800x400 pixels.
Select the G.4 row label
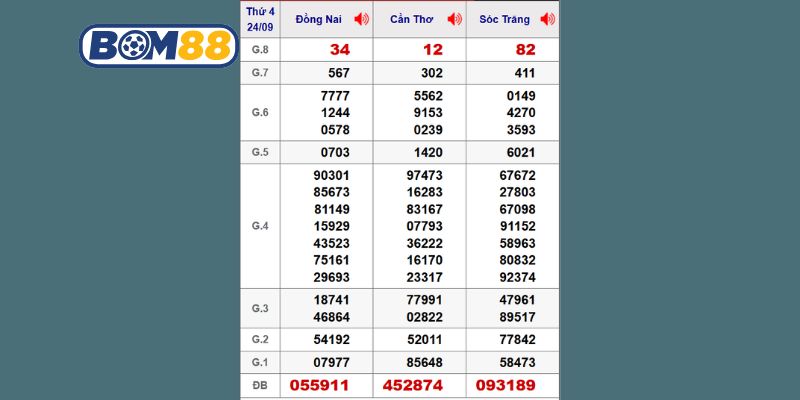tap(260, 226)
